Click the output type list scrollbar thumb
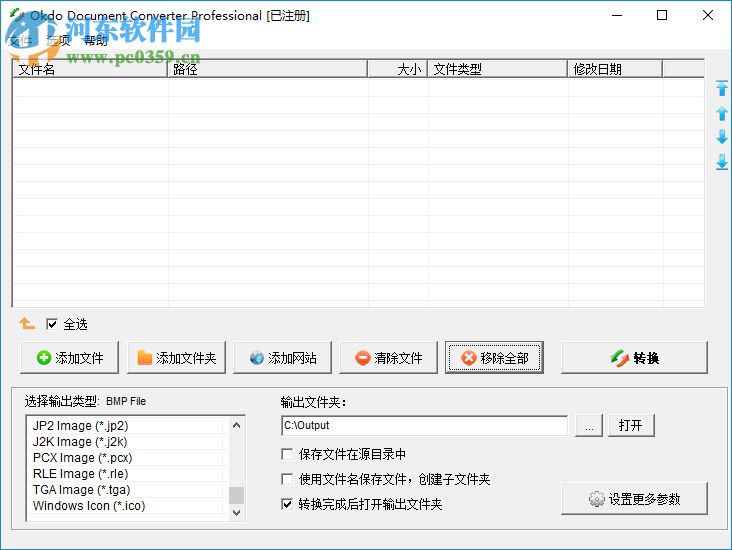The width and height of the screenshot is (732, 550). tap(236, 495)
